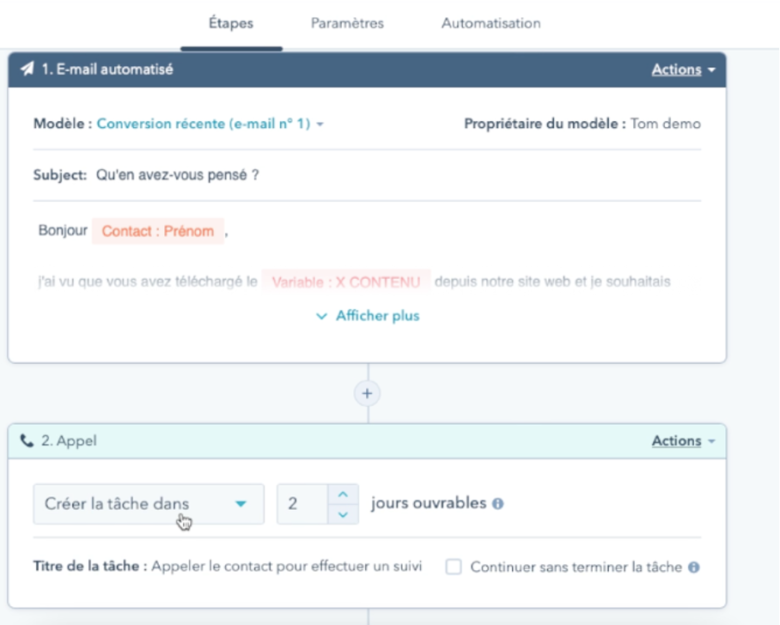Click the days number input field
The height and width of the screenshot is (625, 780).
click(x=302, y=504)
